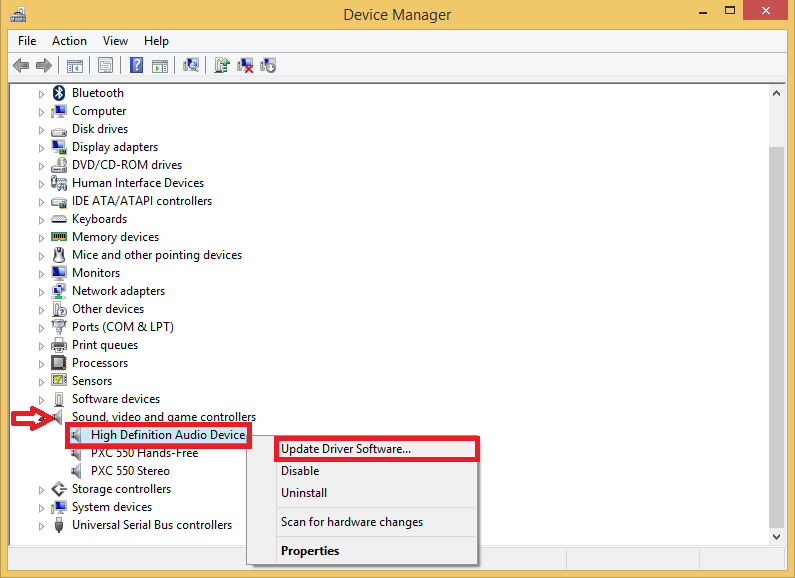
Task: Select the Other devices label
Action: point(108,309)
